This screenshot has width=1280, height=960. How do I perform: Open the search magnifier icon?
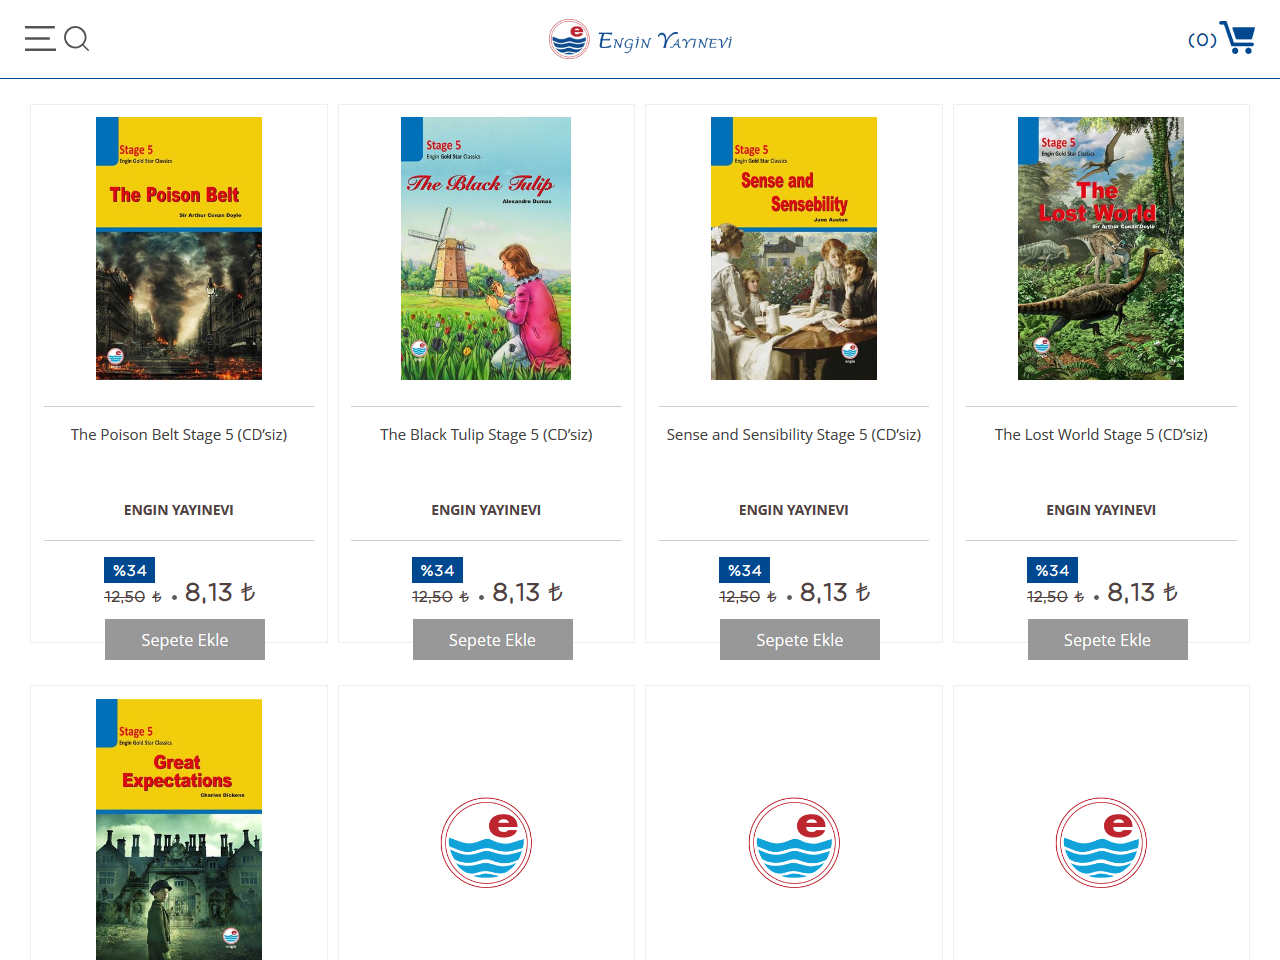pos(77,39)
